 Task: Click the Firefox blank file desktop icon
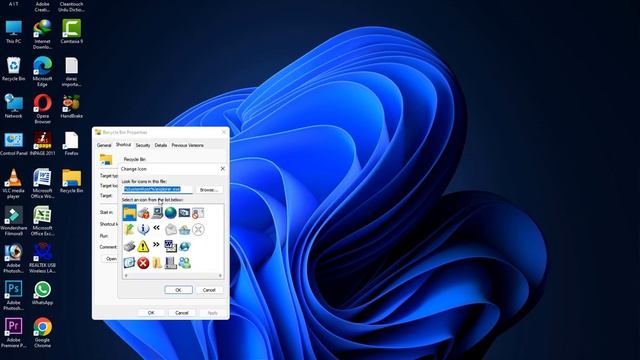click(x=71, y=143)
